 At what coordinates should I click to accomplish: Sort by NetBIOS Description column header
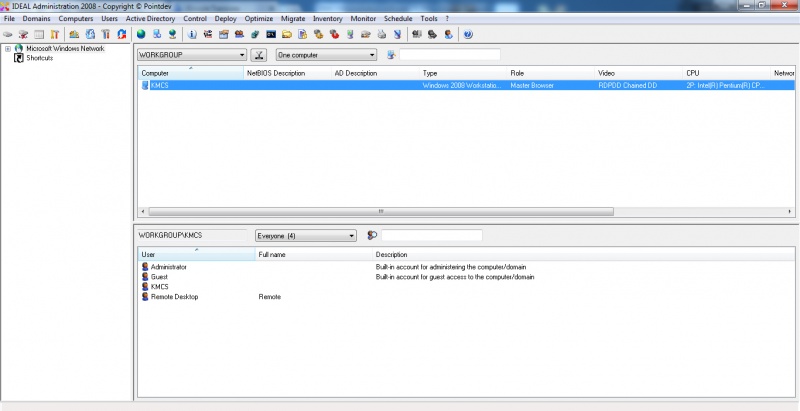click(288, 73)
